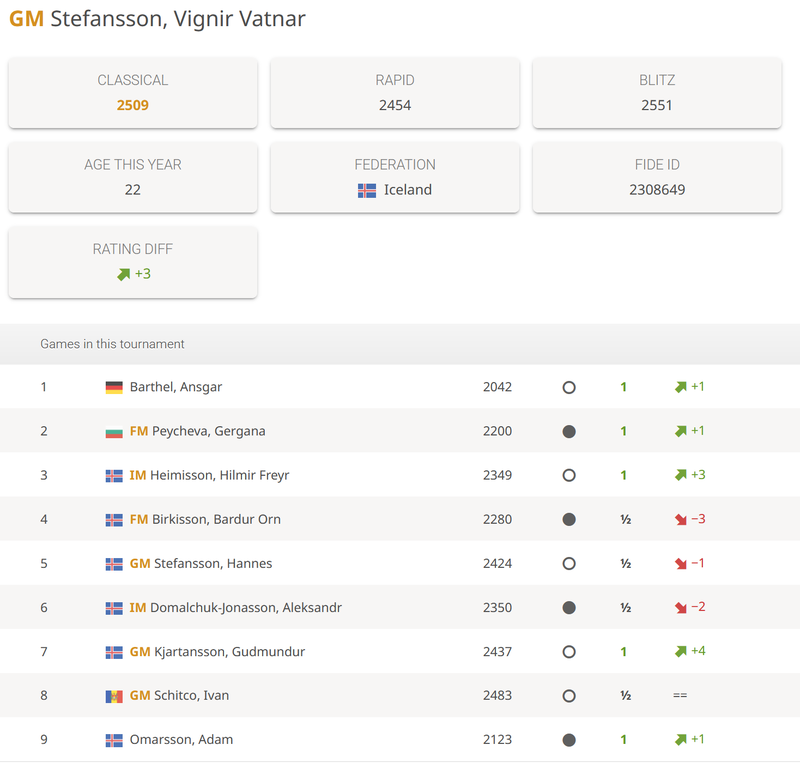Image resolution: width=800 pixels, height=763 pixels.
Task: Click the GM Stefansson, Vignir Vatnar title
Action: (158, 19)
